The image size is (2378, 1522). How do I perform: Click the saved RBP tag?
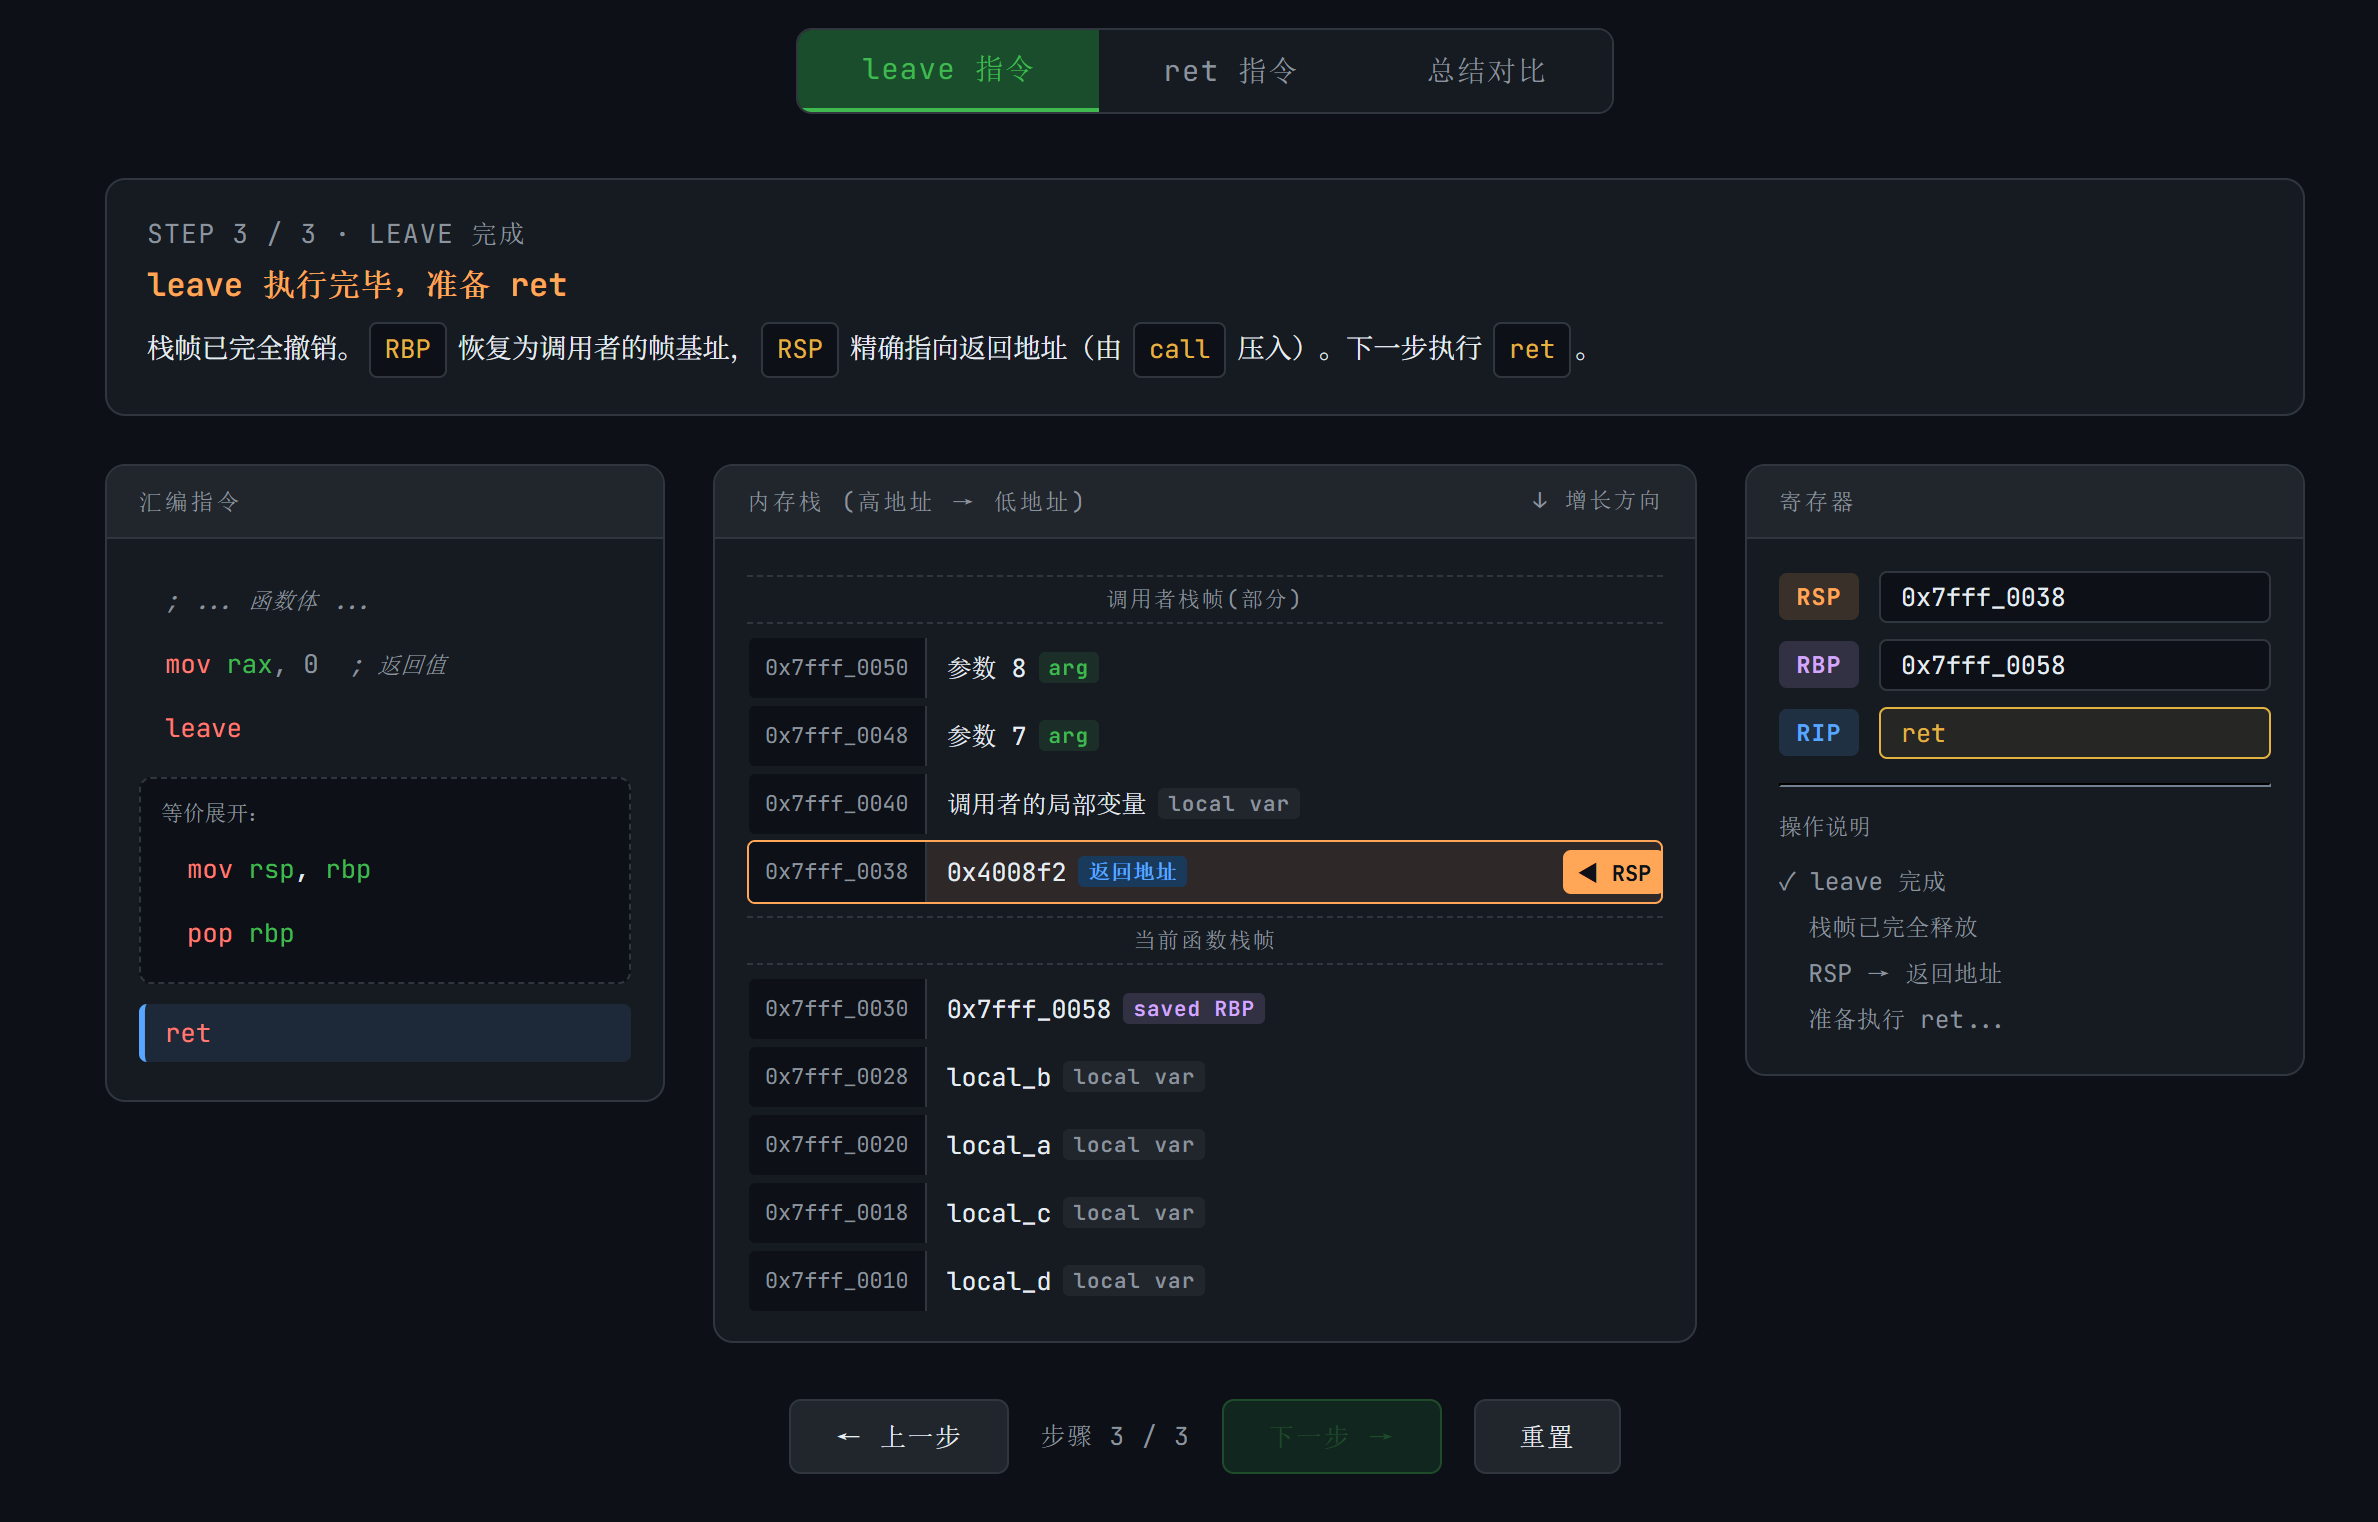[1192, 1009]
